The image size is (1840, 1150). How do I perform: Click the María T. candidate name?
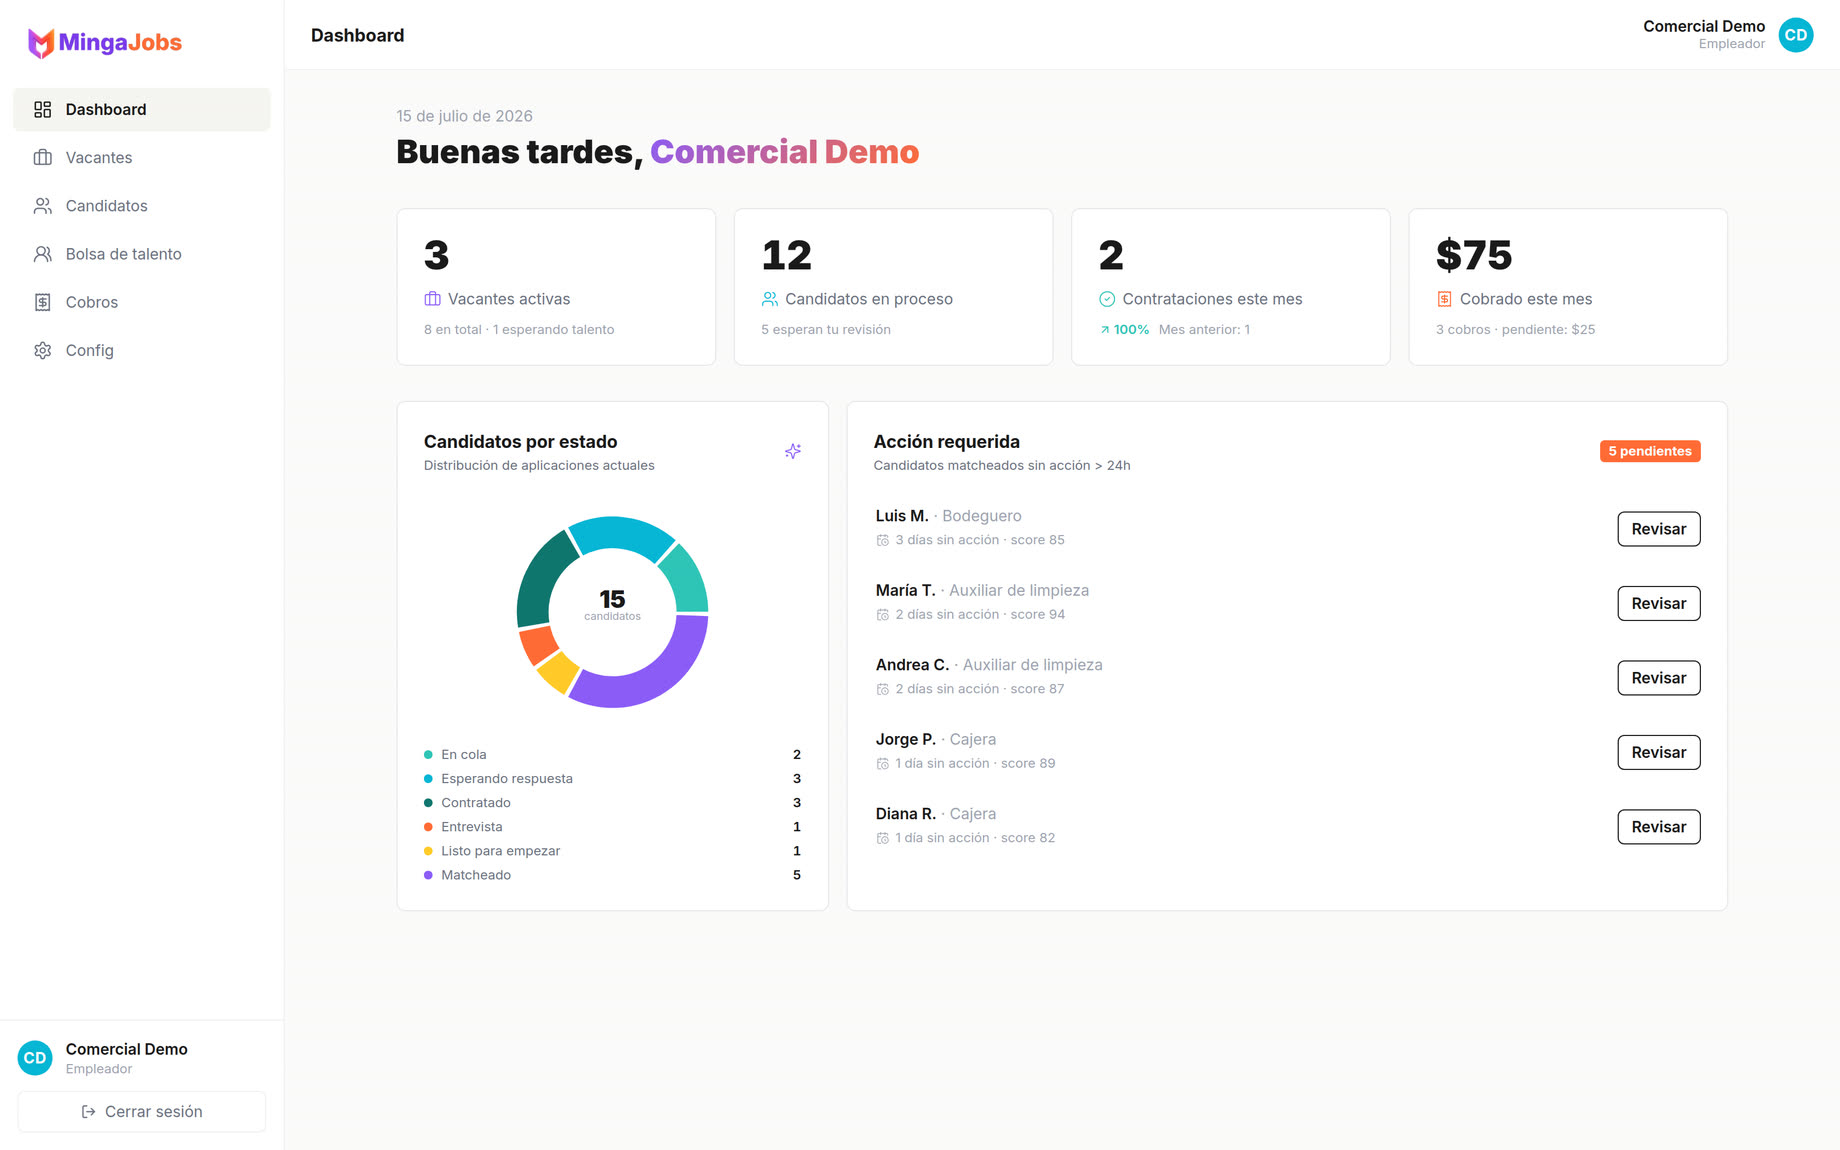(906, 590)
